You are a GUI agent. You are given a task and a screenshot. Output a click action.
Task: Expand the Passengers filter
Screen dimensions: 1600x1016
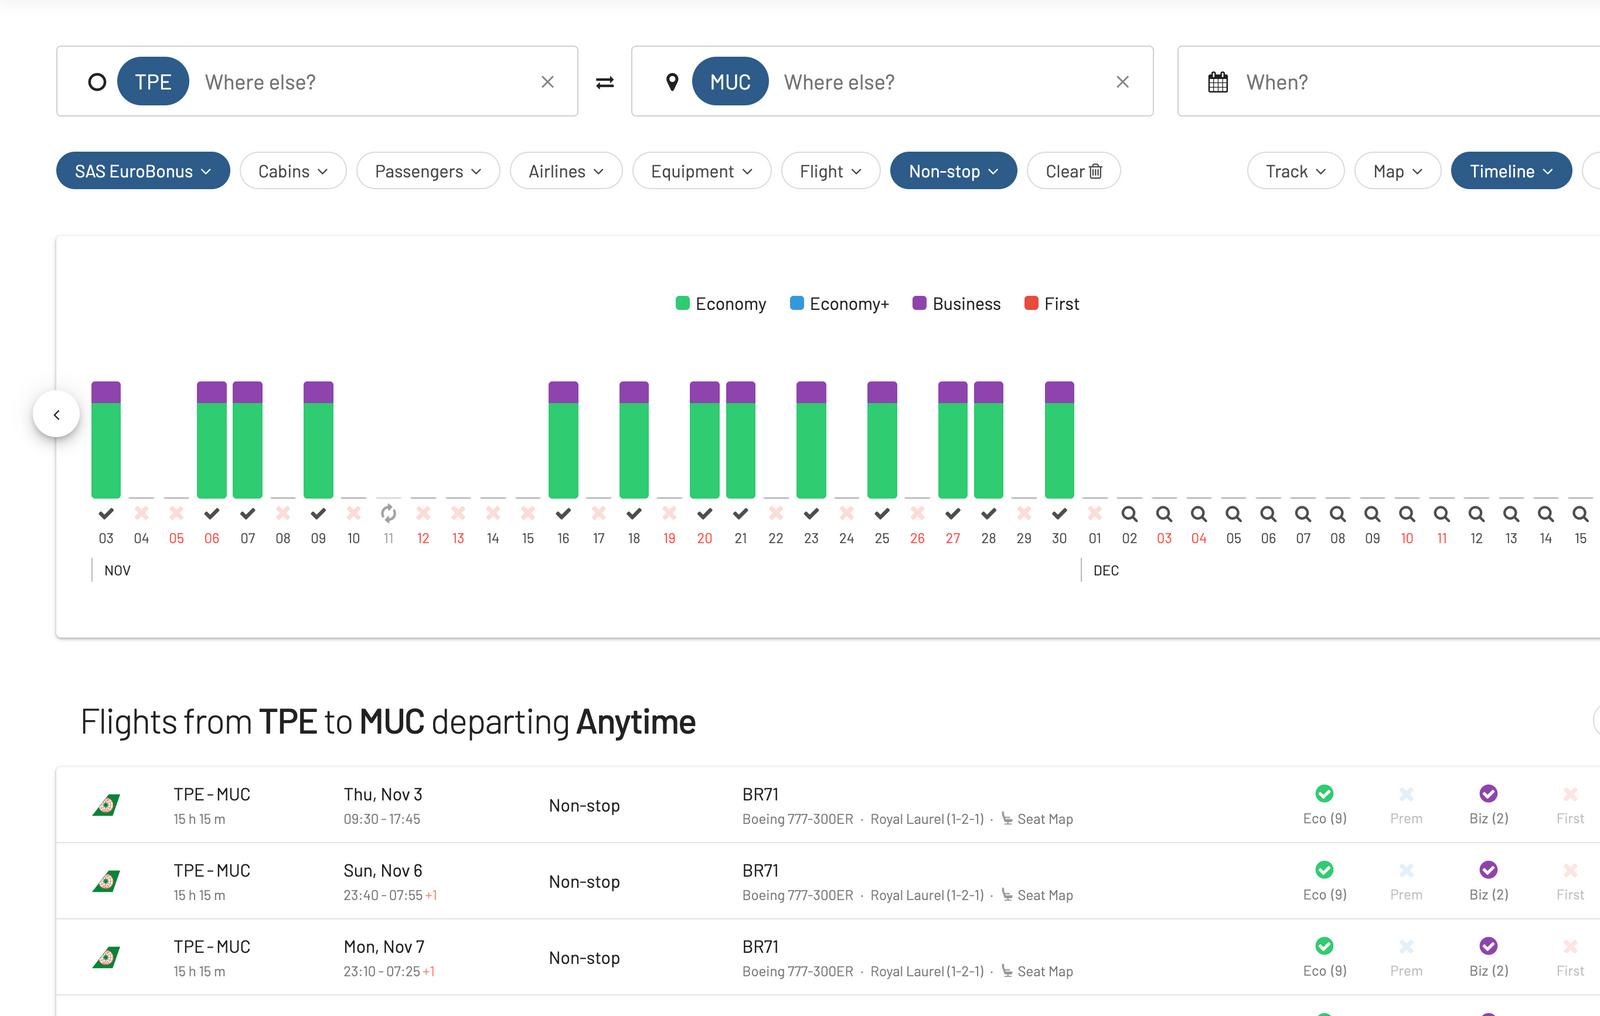click(x=428, y=171)
